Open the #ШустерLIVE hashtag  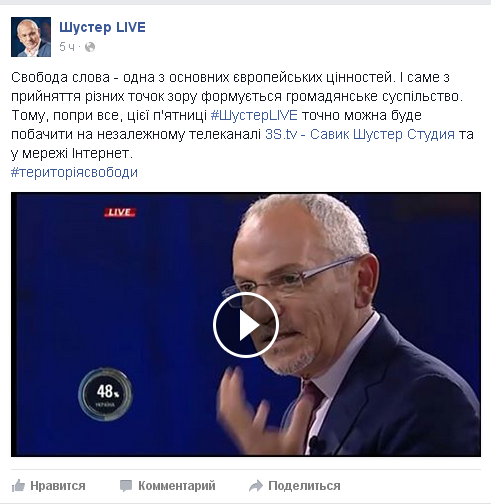254,115
